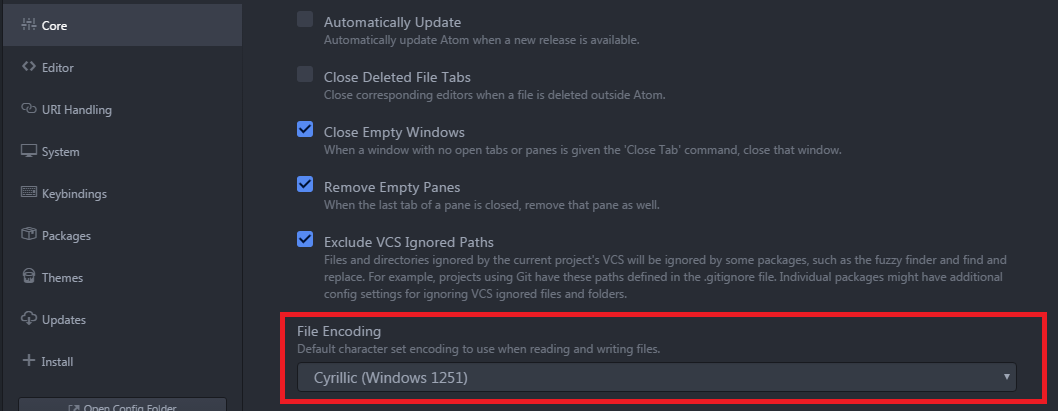Disable the Remove Empty Panes checkbox
1058x411 pixels.
(x=305, y=184)
